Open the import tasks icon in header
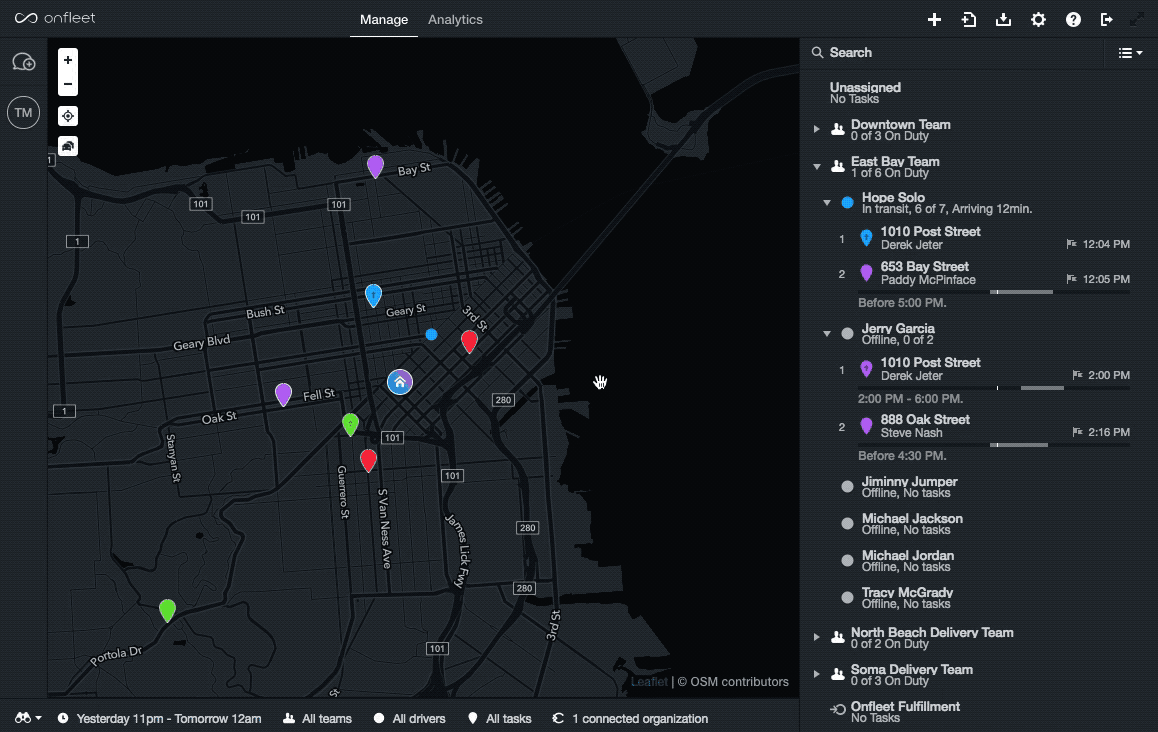The width and height of the screenshot is (1158, 732). [x=969, y=20]
